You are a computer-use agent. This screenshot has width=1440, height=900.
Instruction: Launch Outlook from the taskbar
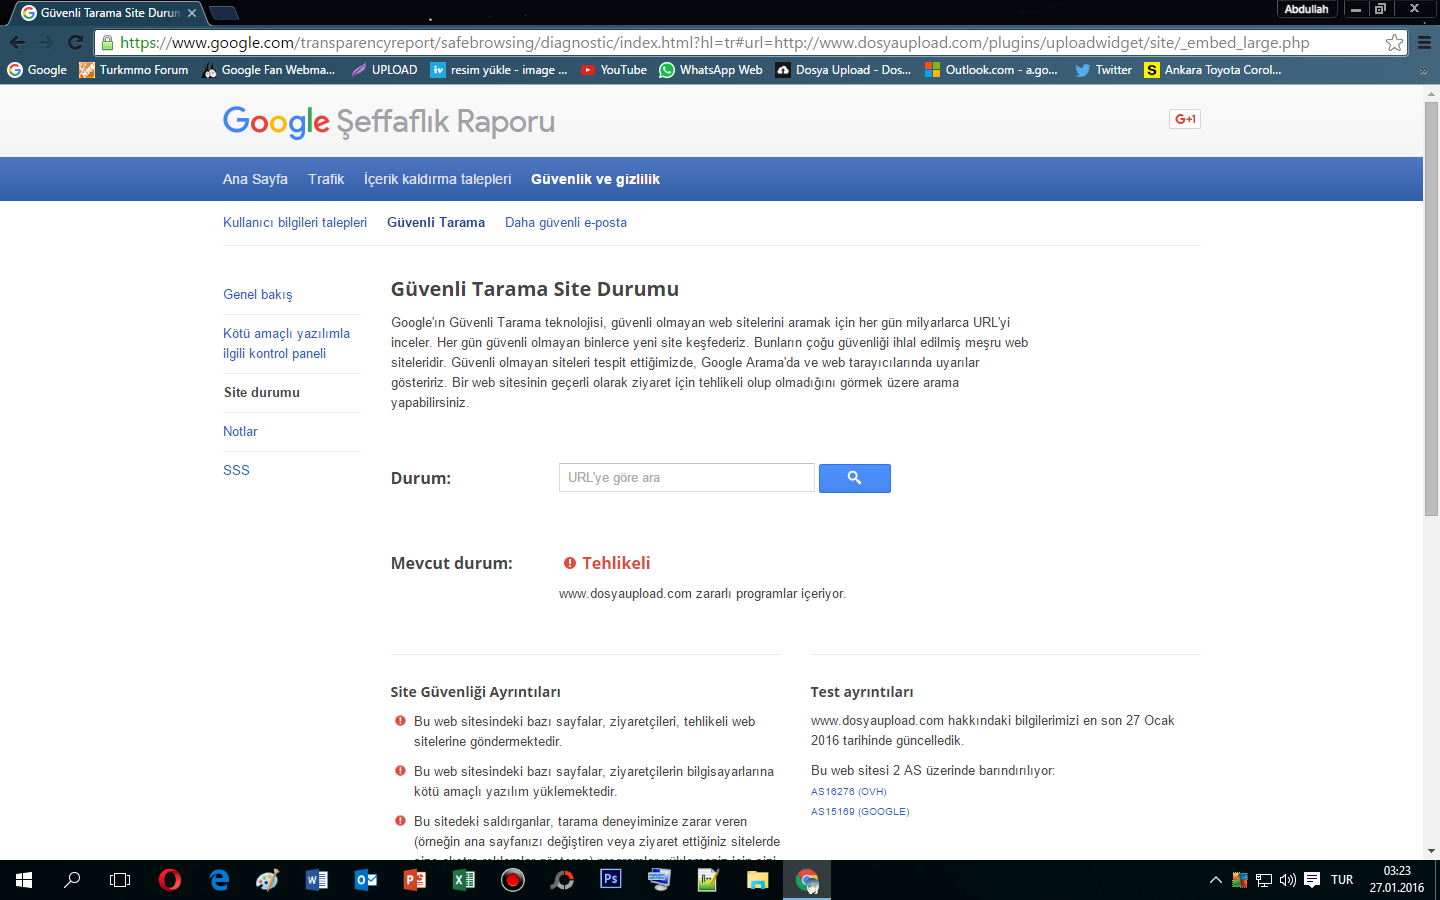point(366,880)
